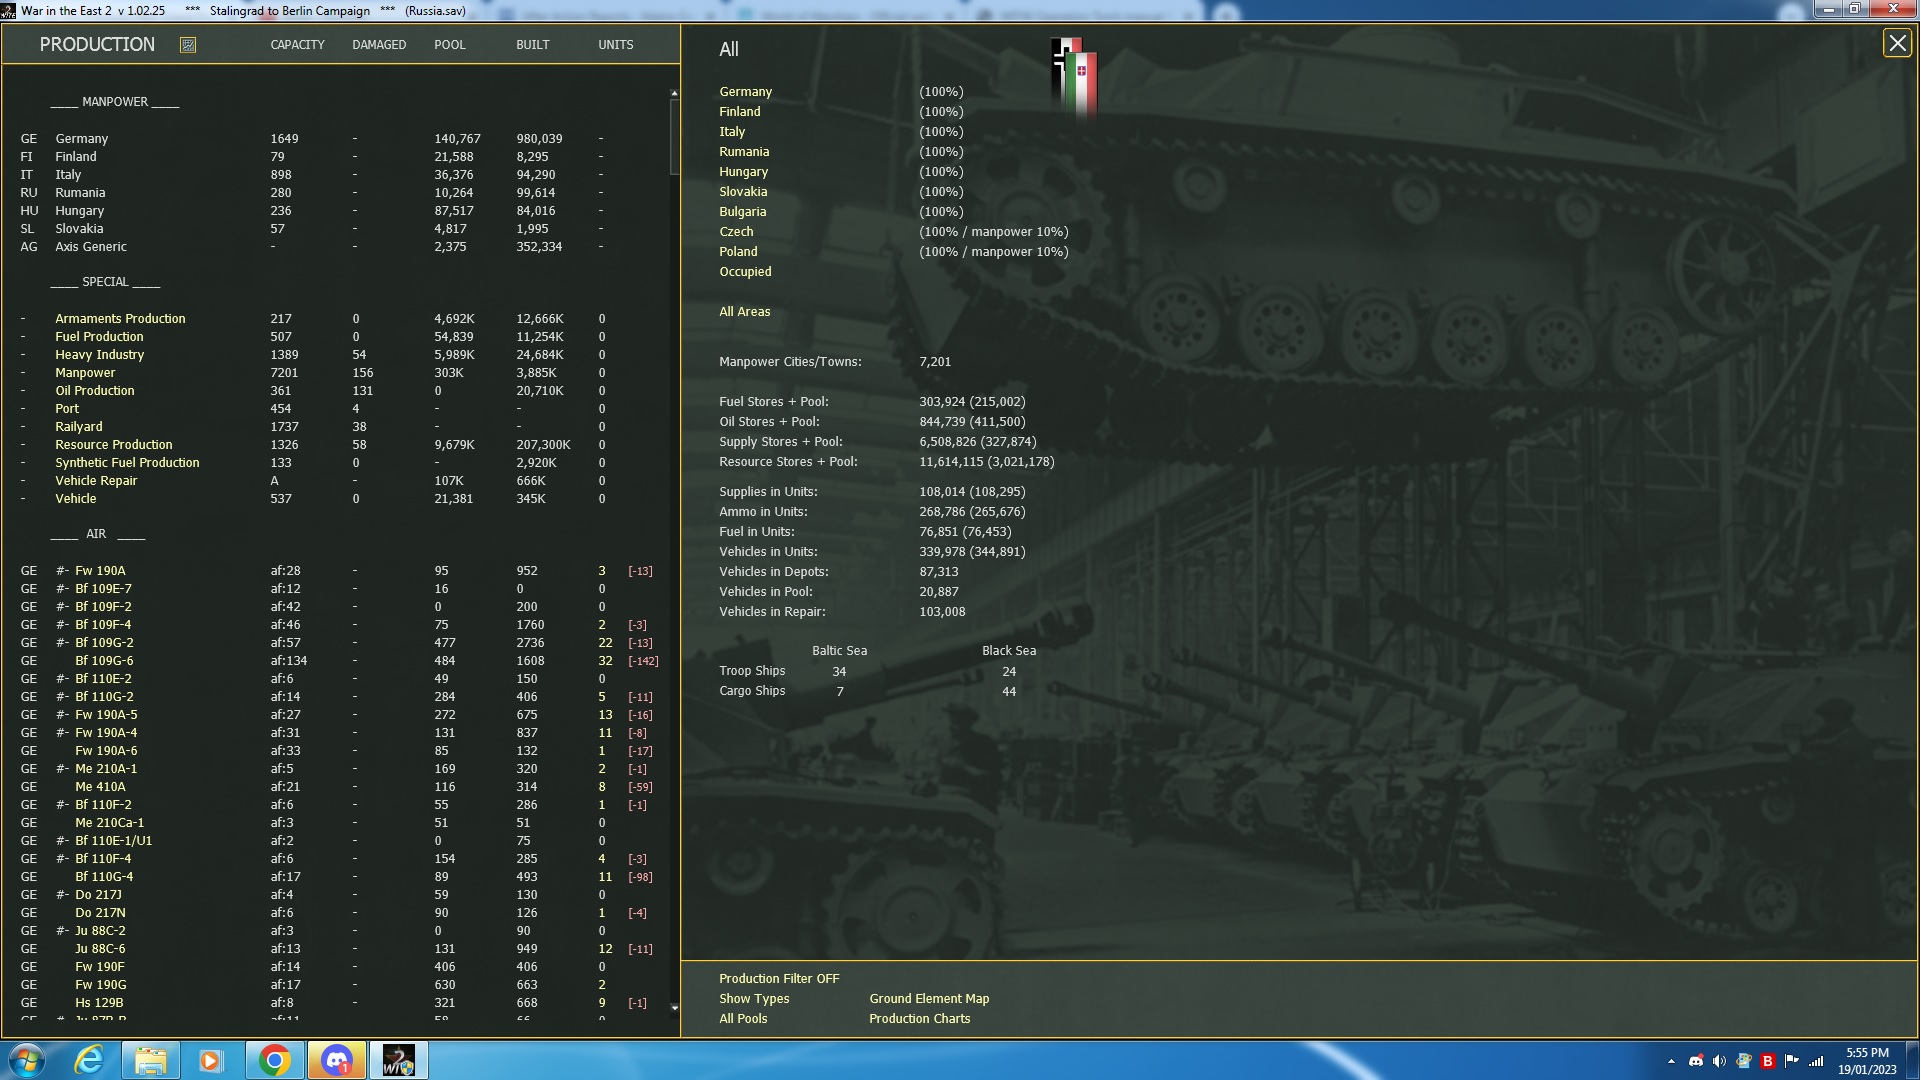Image resolution: width=1920 pixels, height=1080 pixels.
Task: Select Germany in the nation list
Action: [745, 91]
